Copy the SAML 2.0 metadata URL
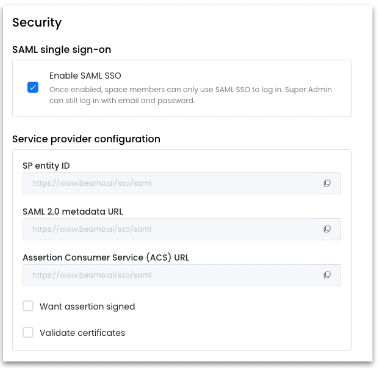Viewport: 378px width, 368px height. pos(327,229)
